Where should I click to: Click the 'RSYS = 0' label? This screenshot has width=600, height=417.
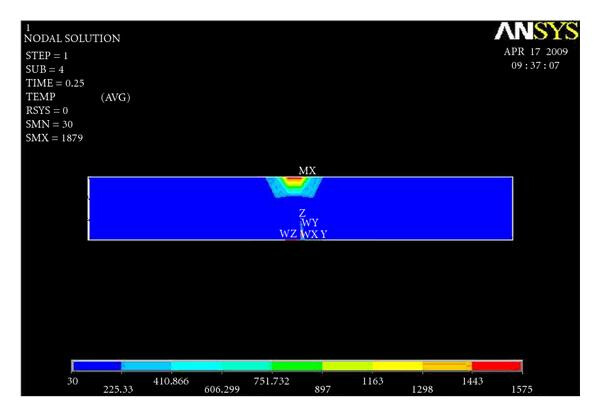pos(47,111)
